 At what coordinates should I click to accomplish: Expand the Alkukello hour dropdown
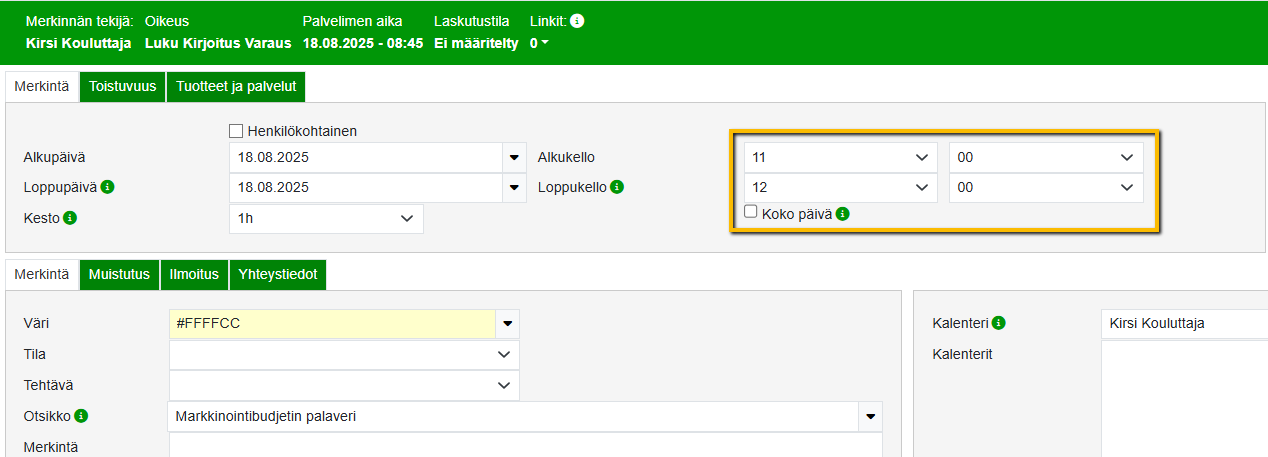click(x=840, y=157)
